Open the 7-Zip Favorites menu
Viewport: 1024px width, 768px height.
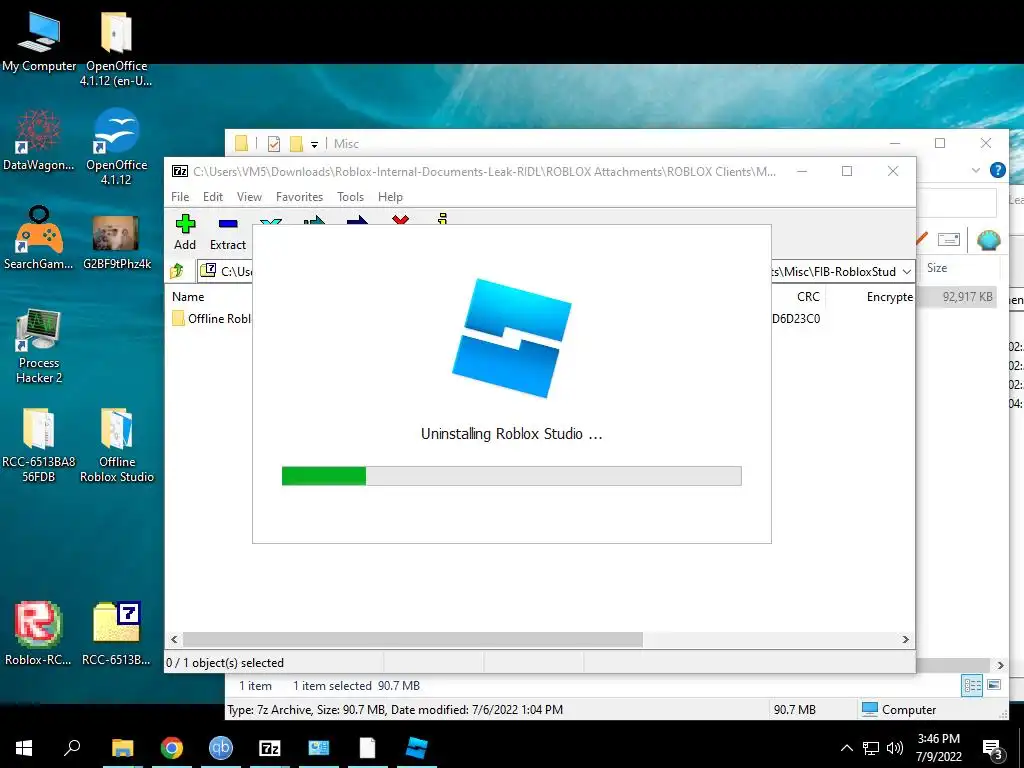299,197
